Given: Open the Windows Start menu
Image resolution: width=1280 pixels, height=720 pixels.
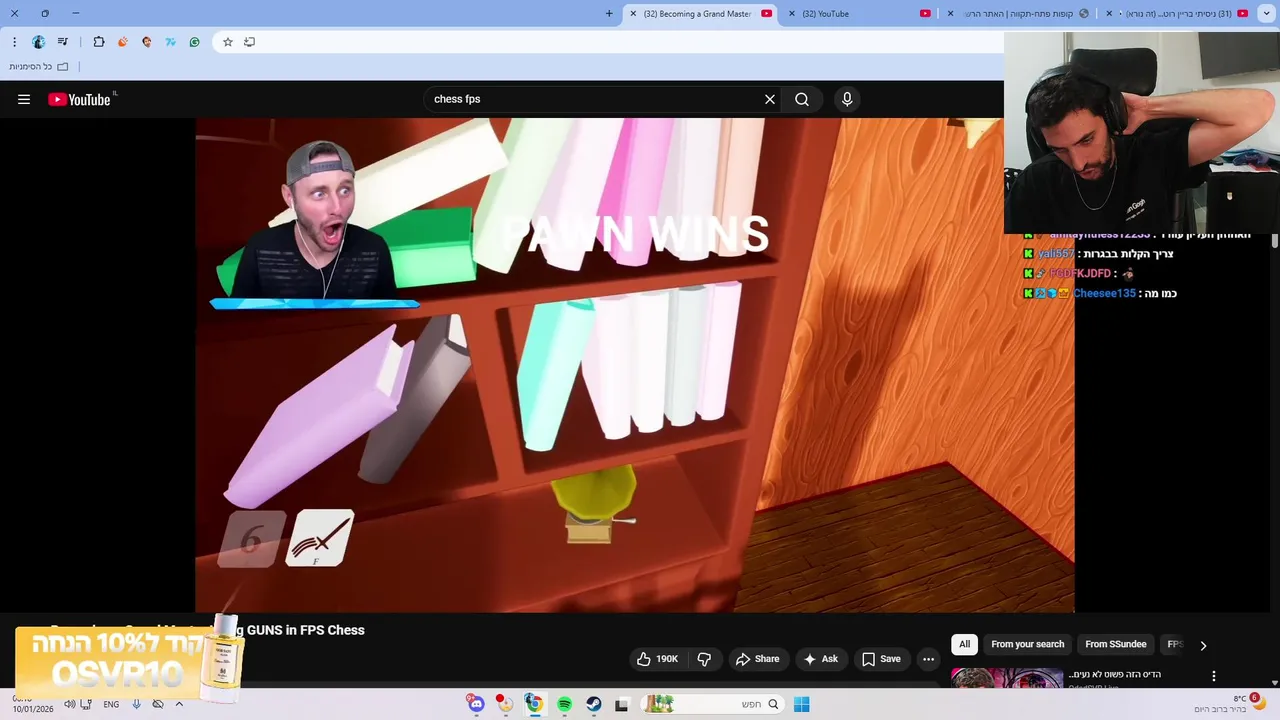Looking at the screenshot, I should 801,704.
